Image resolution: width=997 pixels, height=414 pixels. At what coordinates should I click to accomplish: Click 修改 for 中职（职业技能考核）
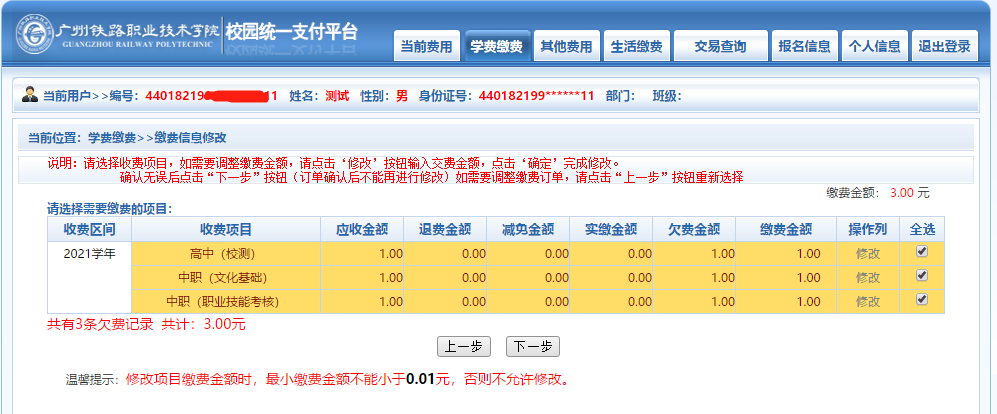(x=867, y=301)
